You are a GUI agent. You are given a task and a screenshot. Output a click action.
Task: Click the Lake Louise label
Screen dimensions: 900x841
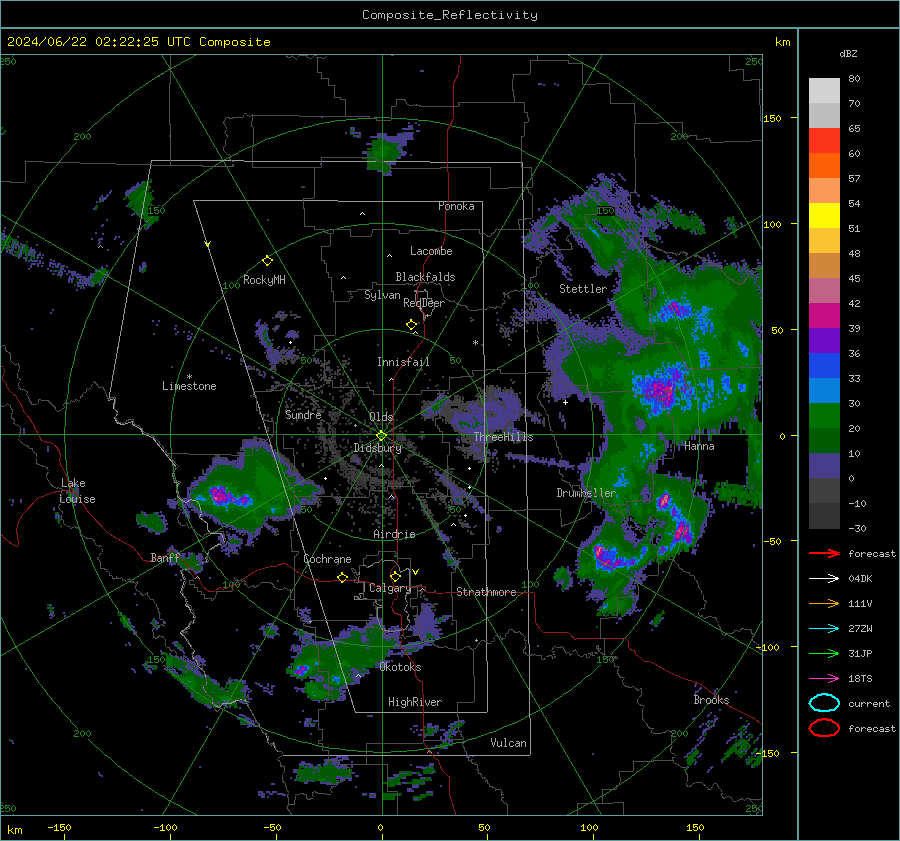[x=78, y=491]
